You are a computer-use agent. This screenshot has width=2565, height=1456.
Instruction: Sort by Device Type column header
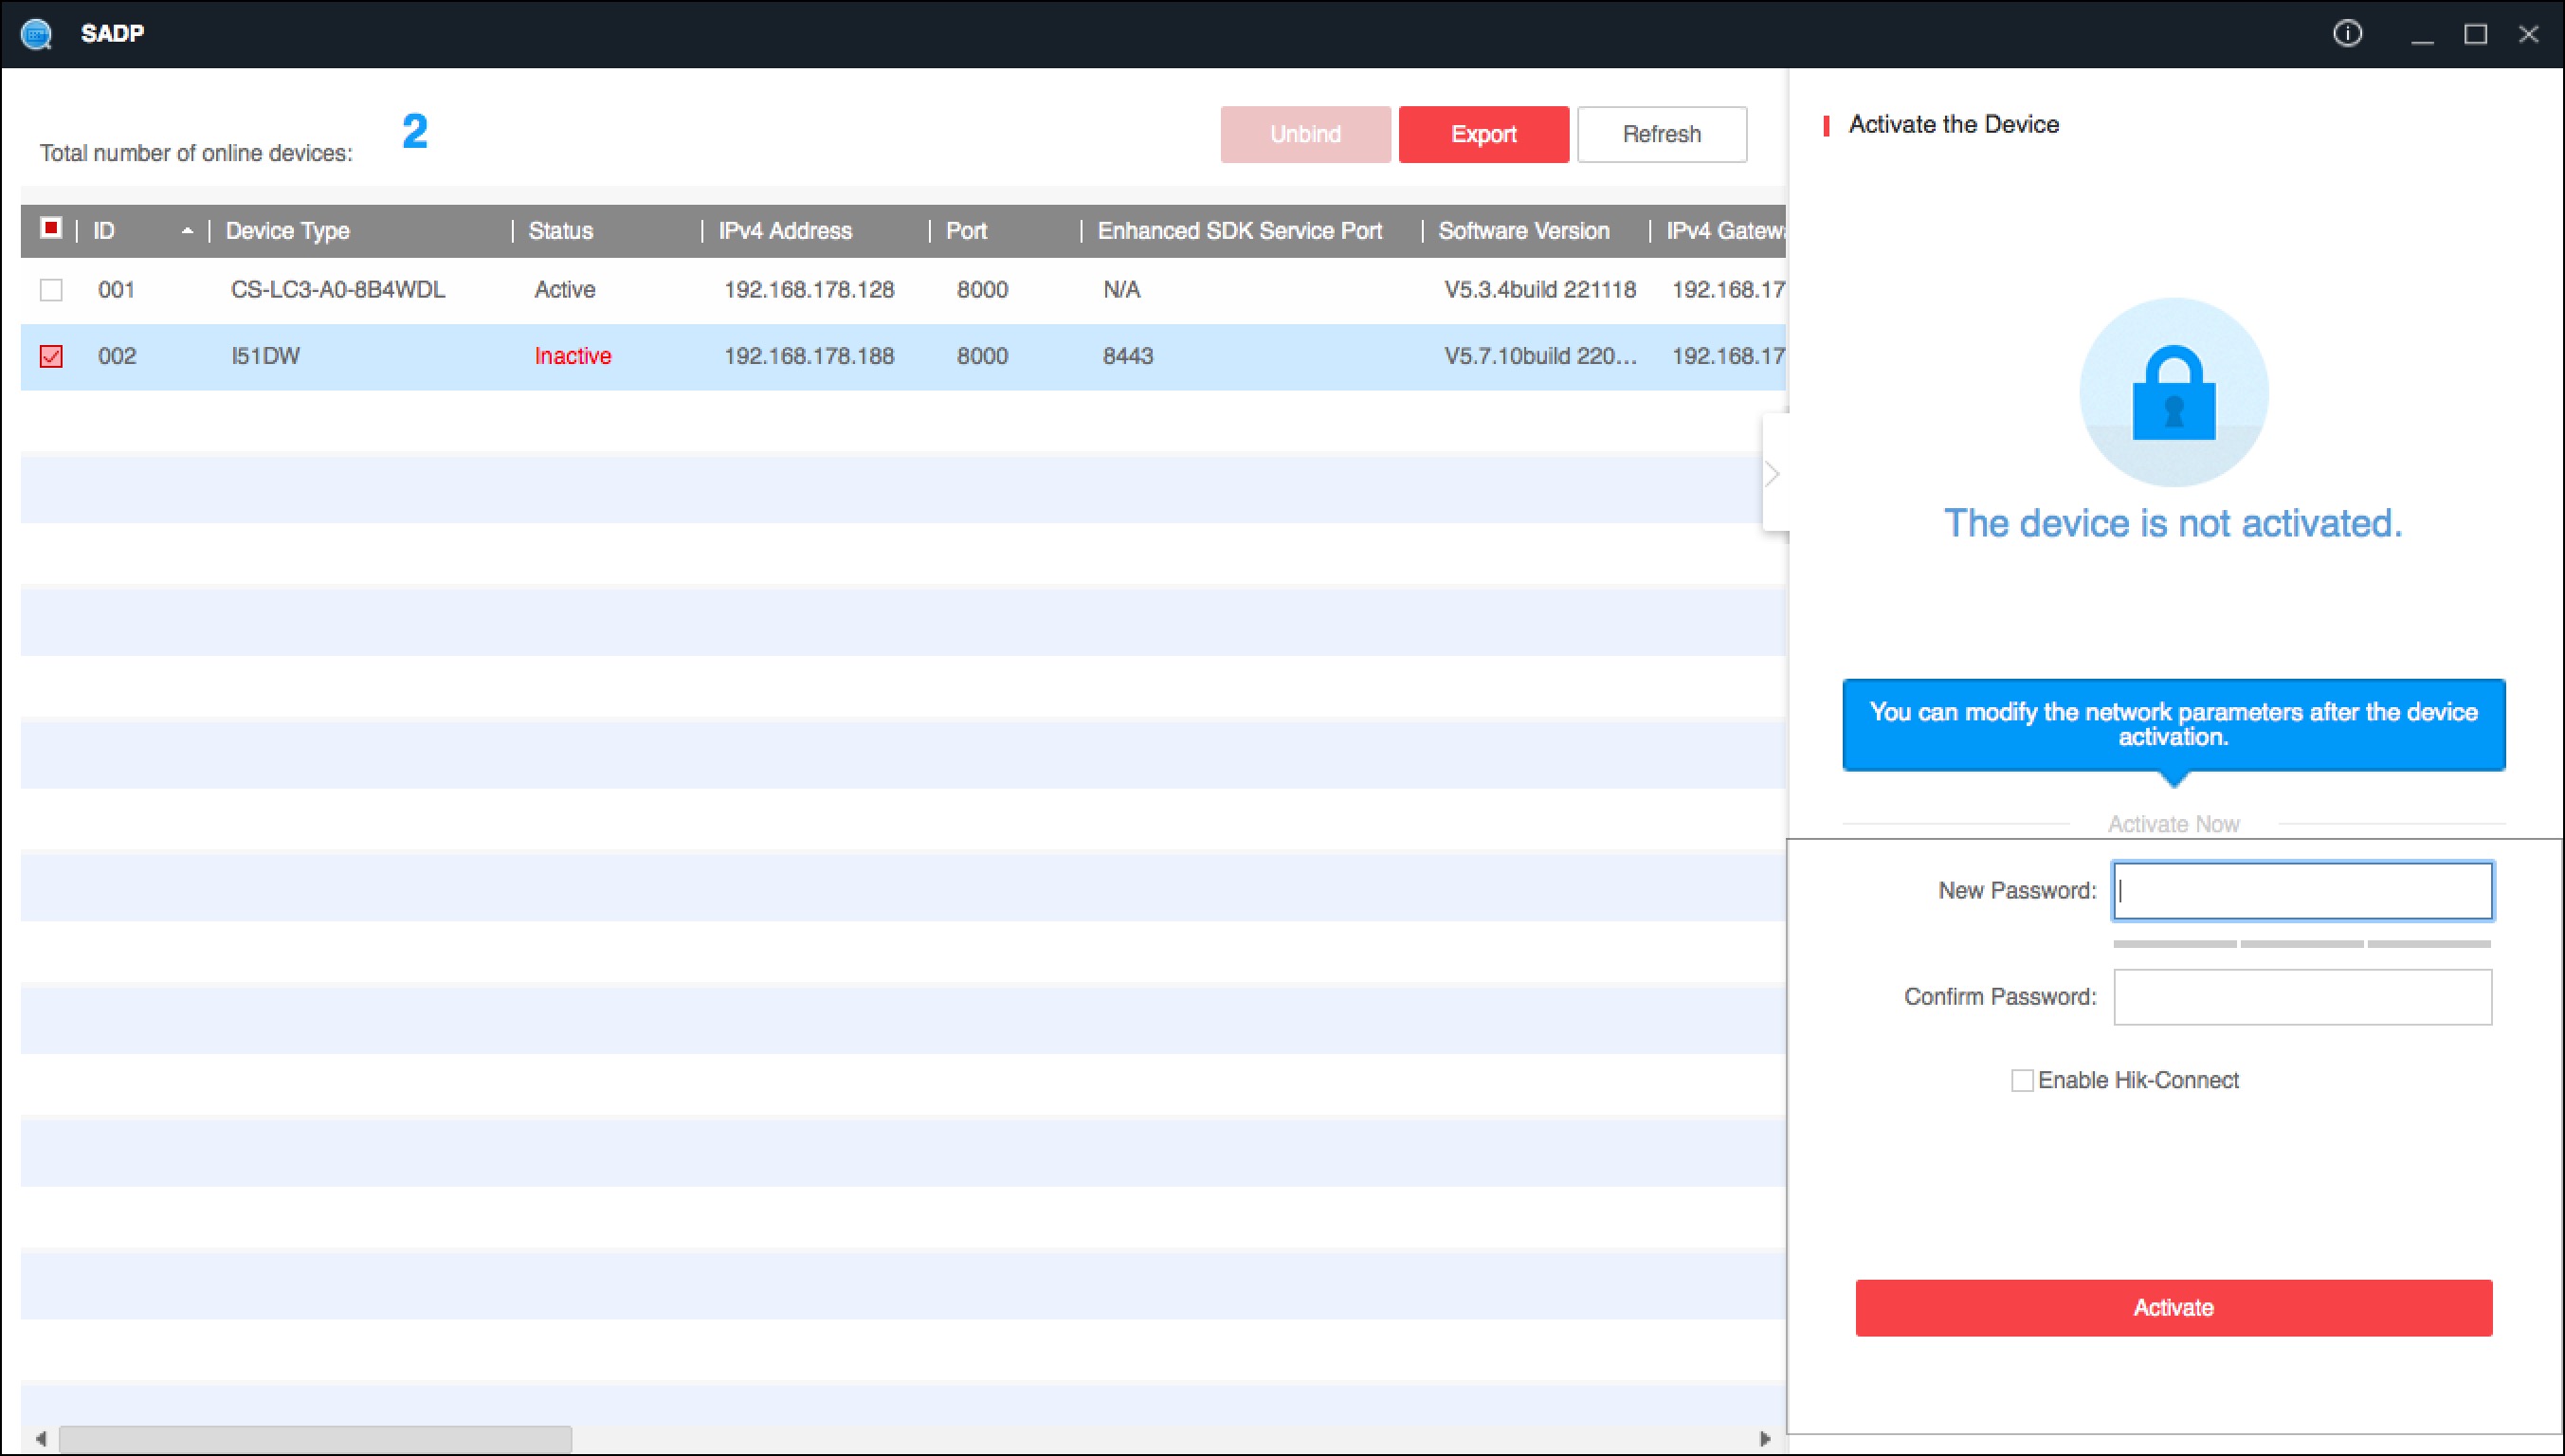(288, 231)
